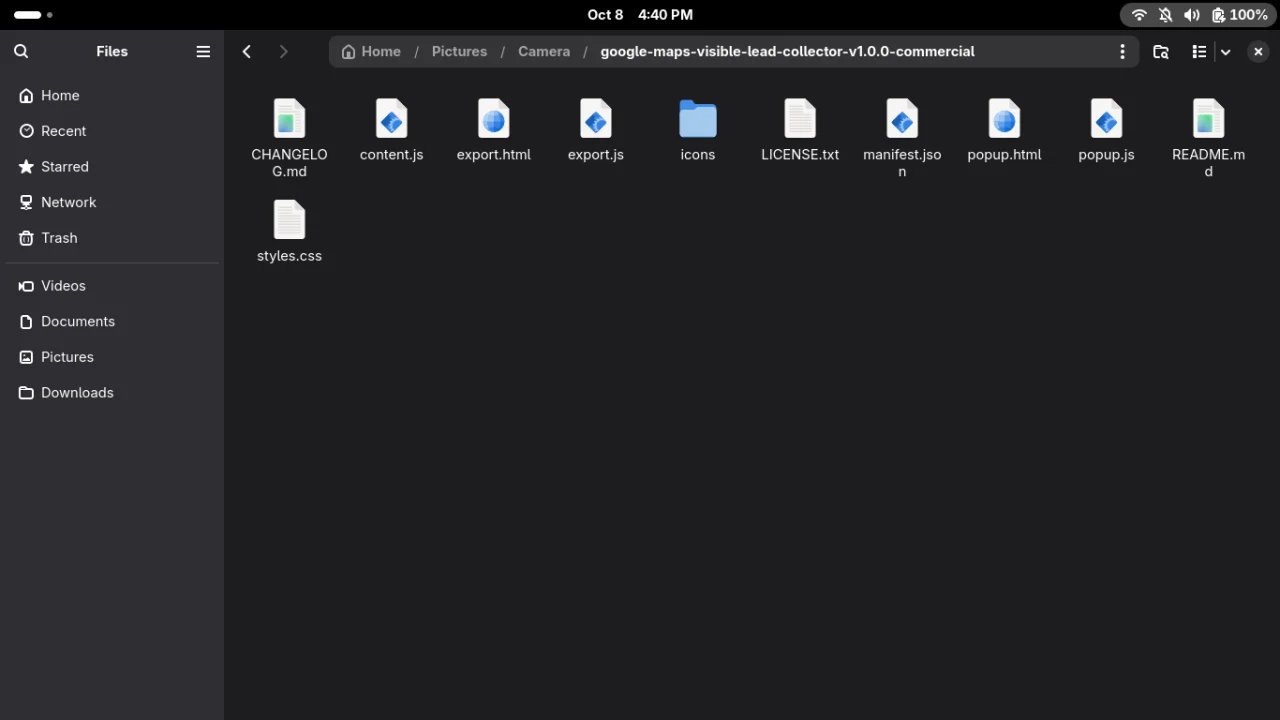Open Home in the sidebar

pyautogui.click(x=112, y=96)
